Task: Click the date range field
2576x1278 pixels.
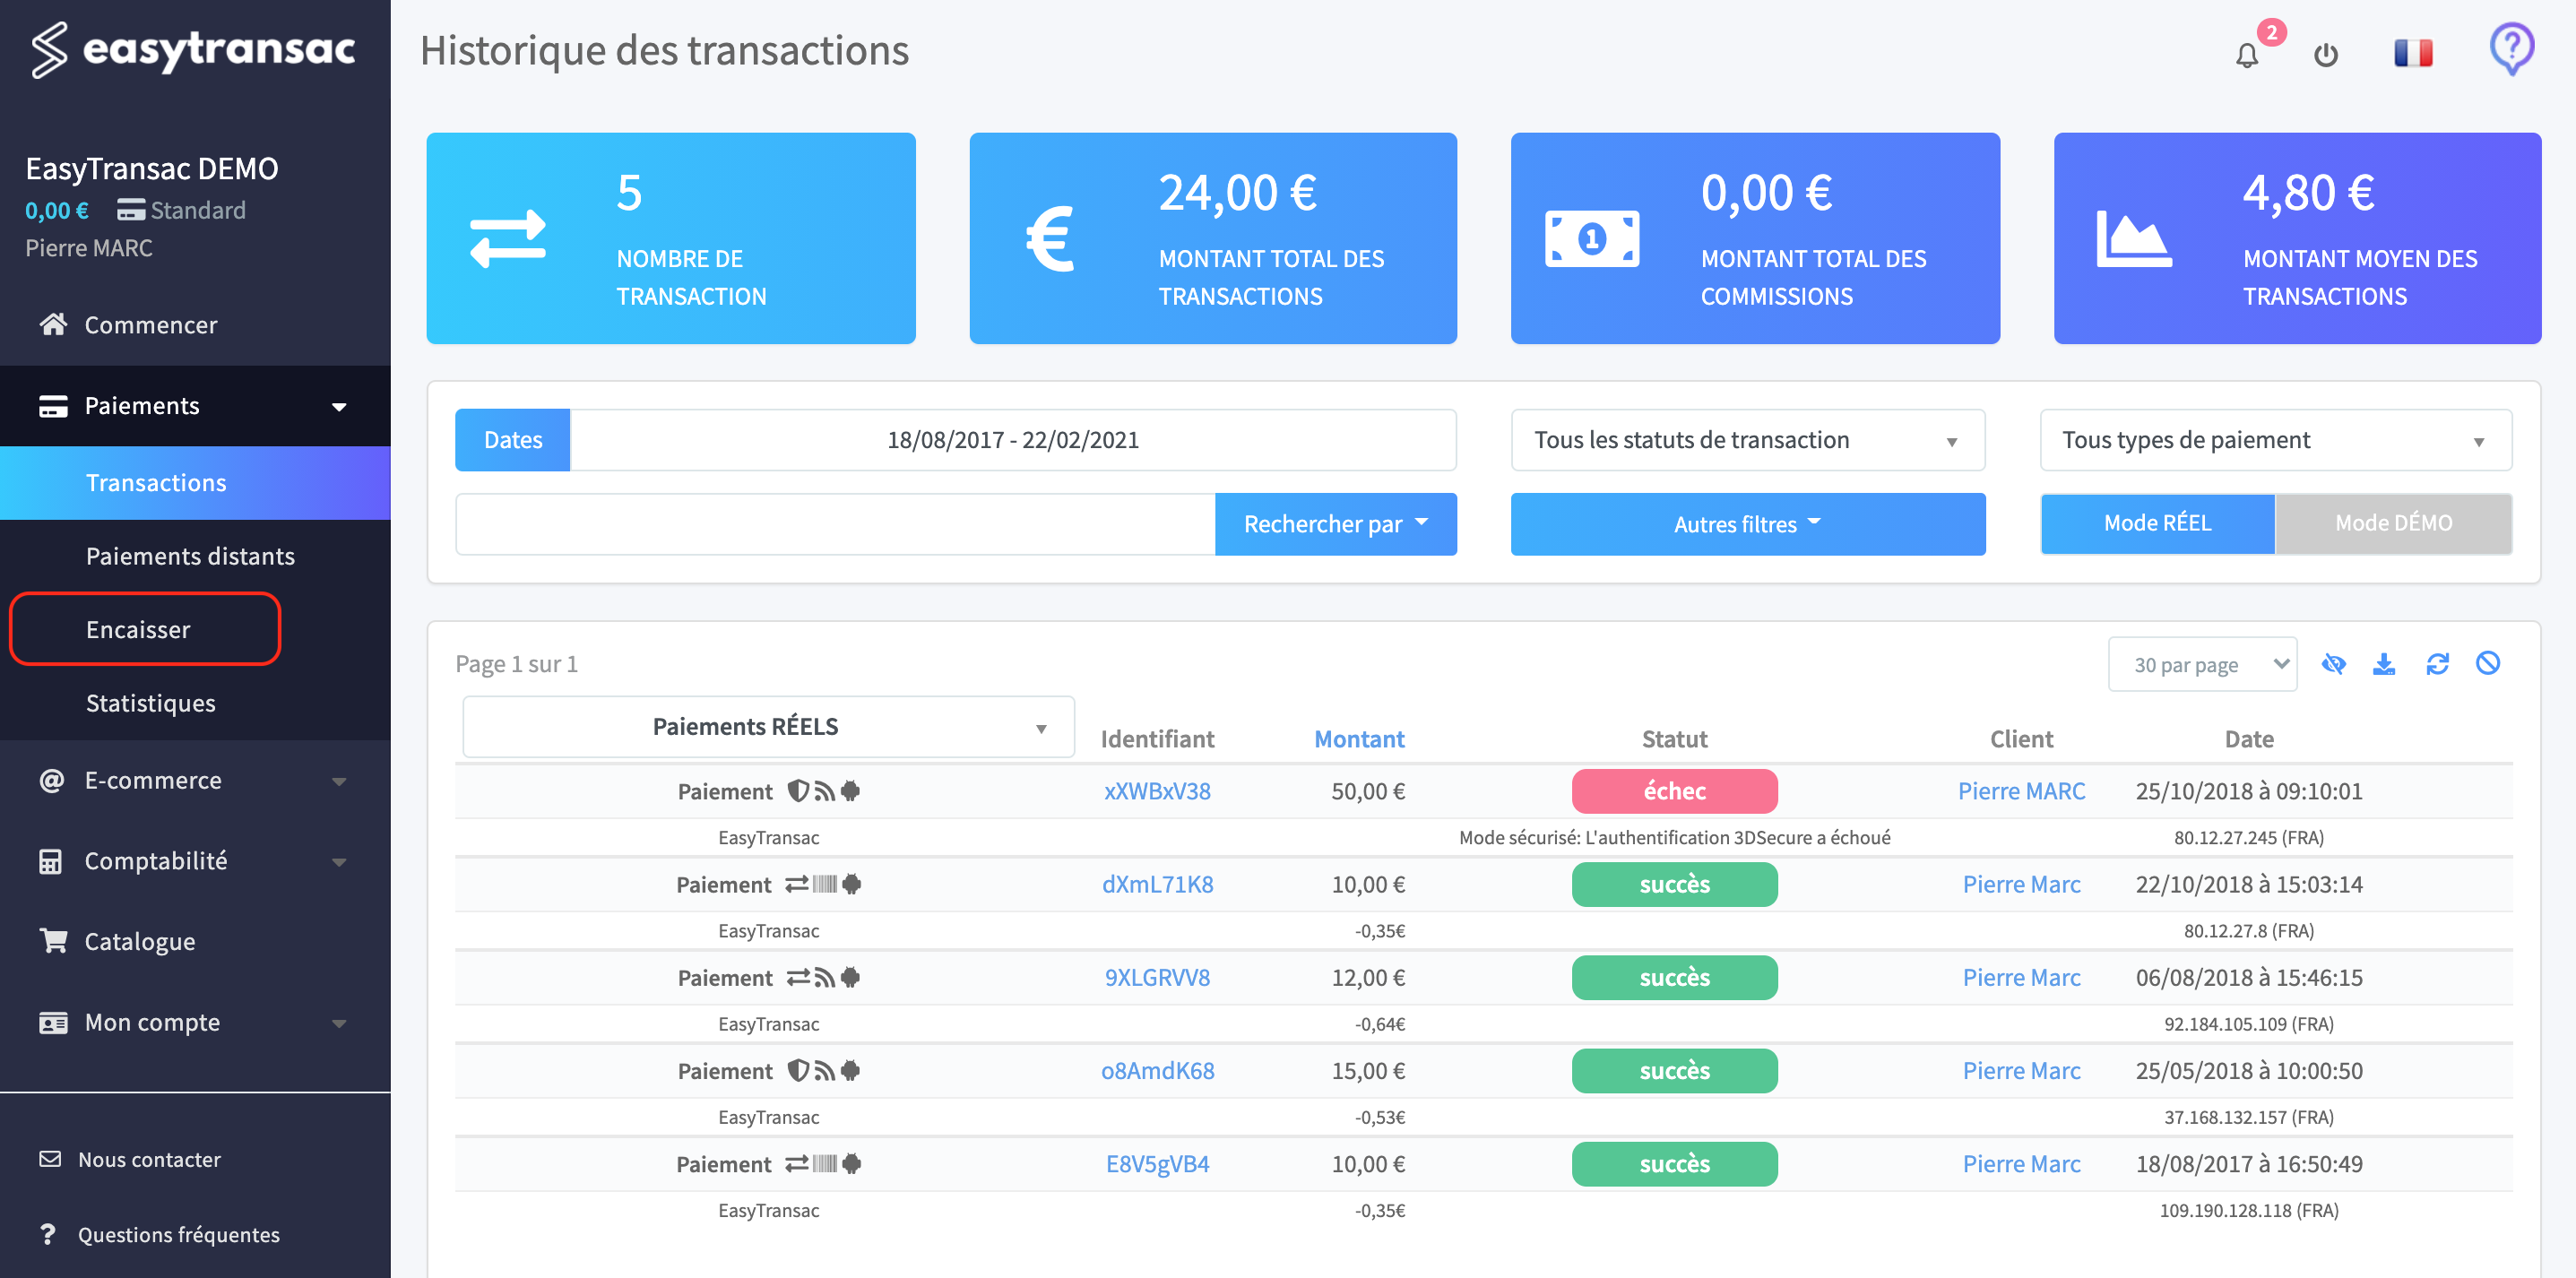Action: pyautogui.click(x=1013, y=440)
